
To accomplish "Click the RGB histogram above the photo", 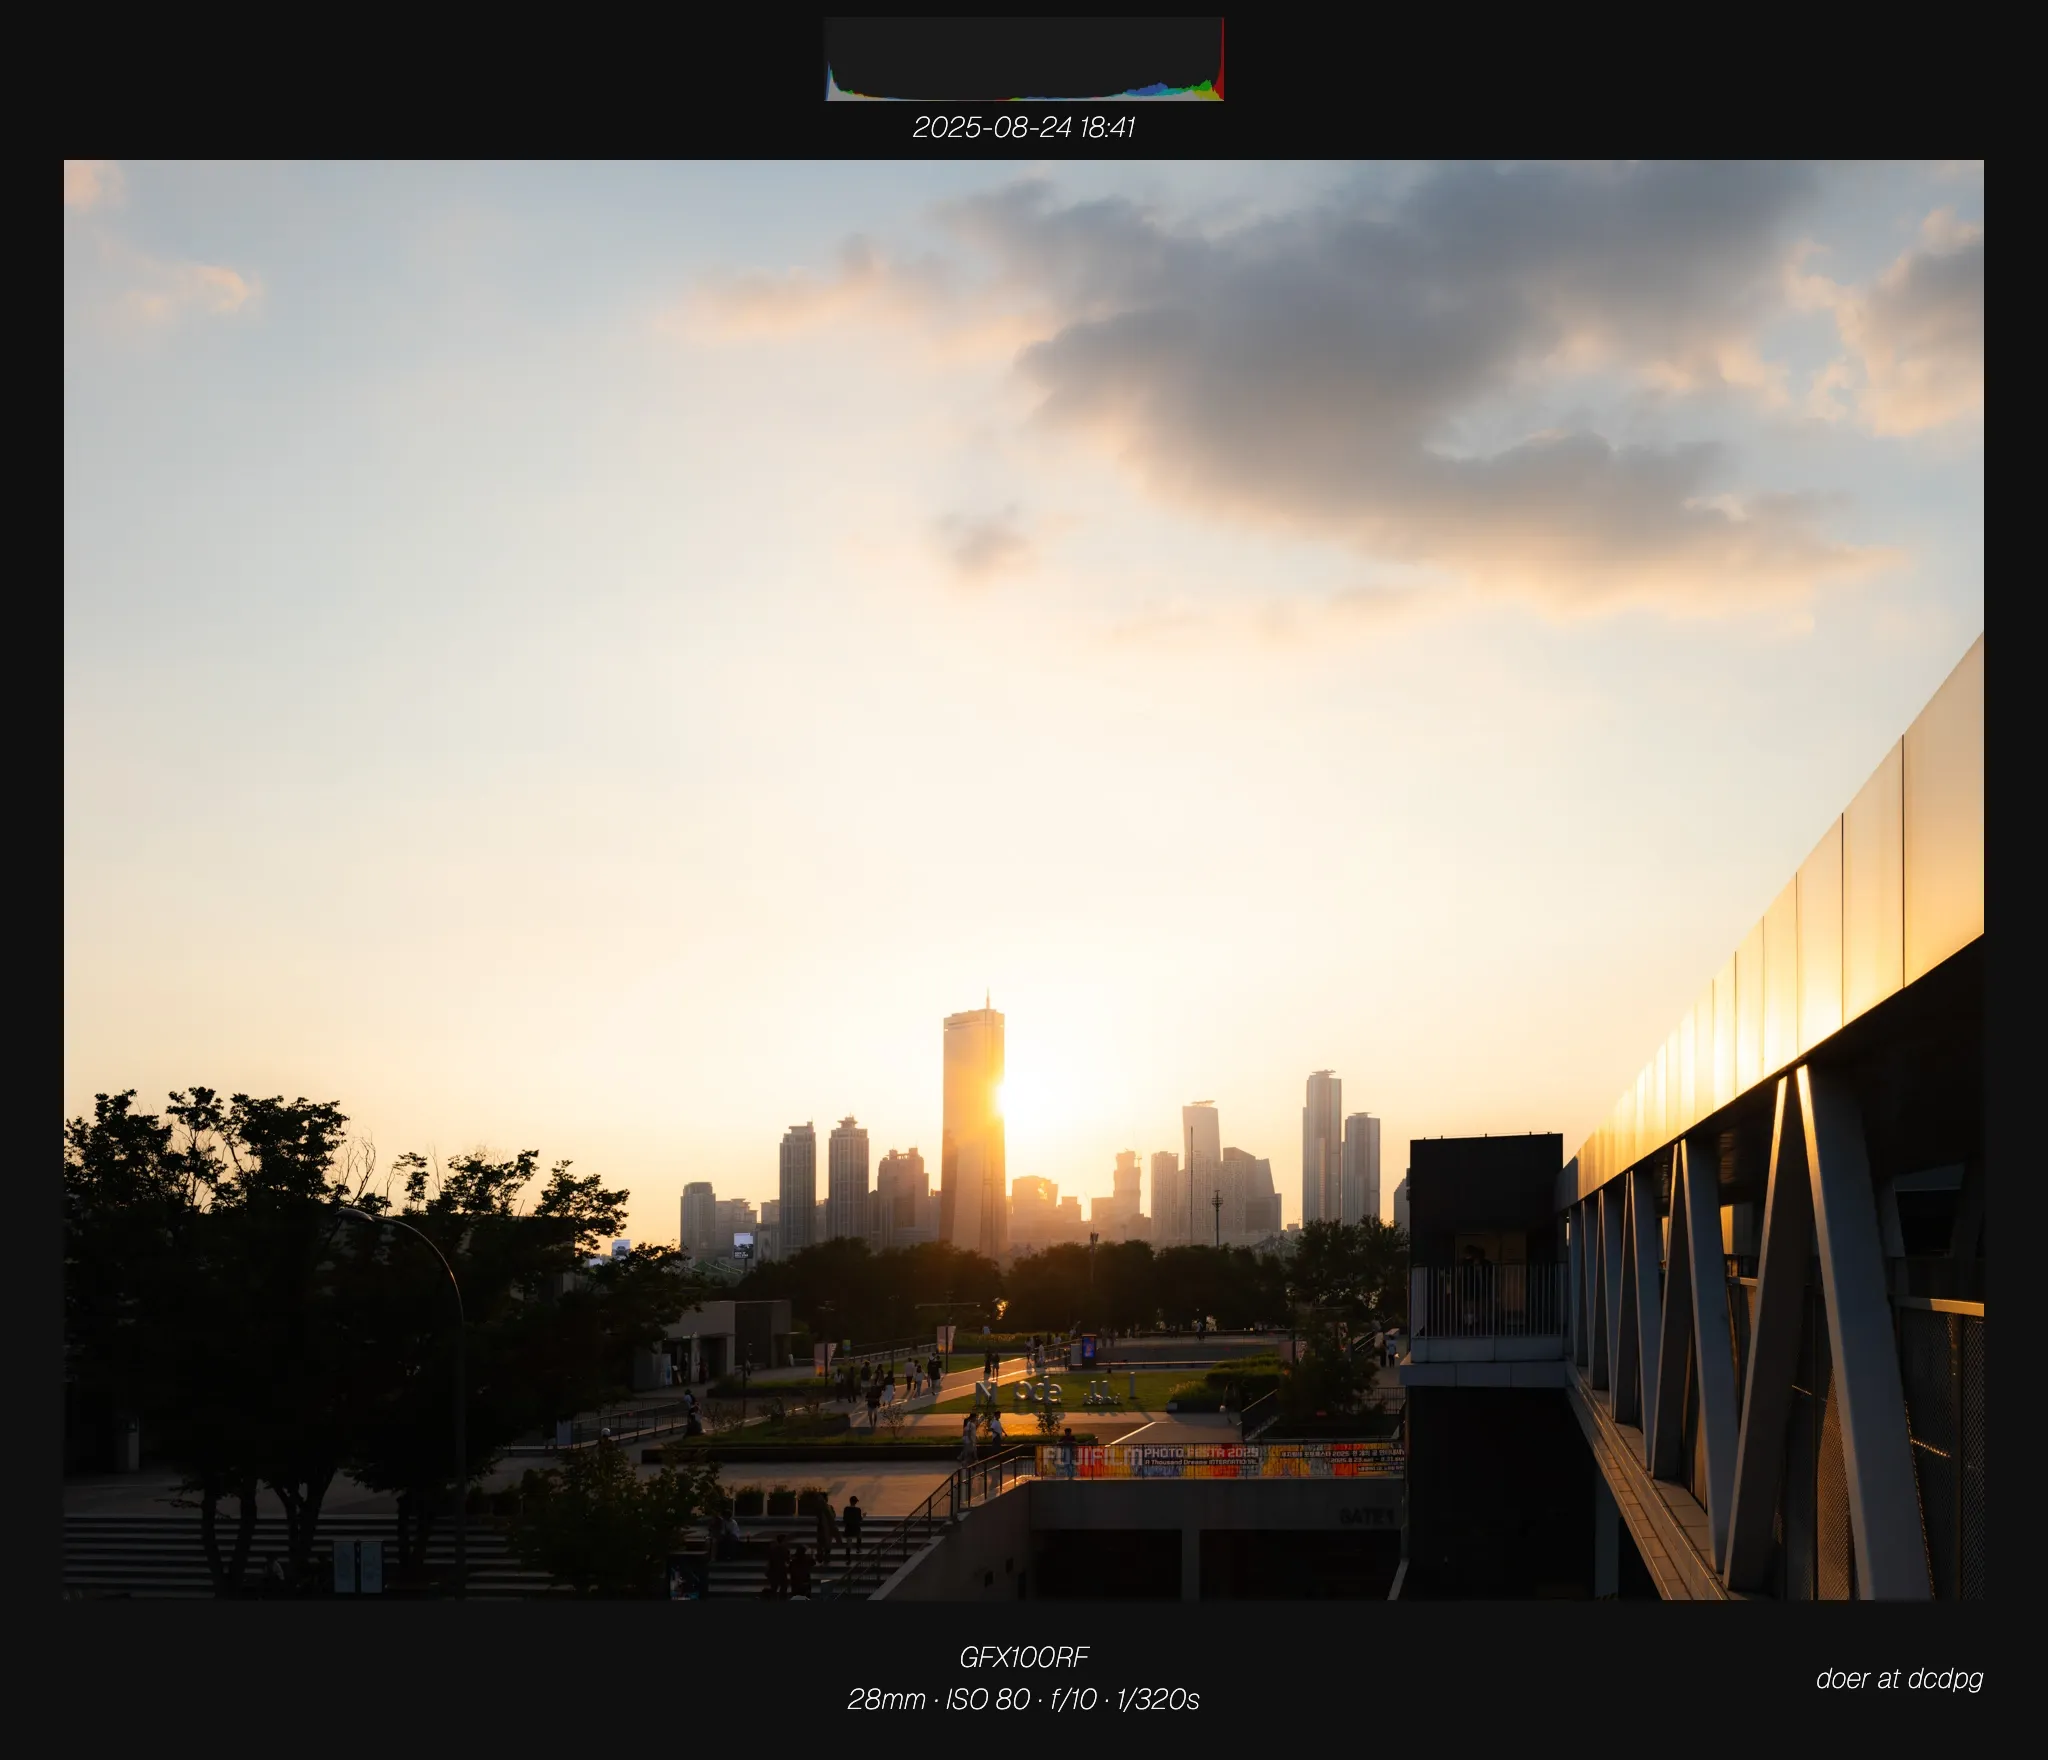I will coord(1024,59).
